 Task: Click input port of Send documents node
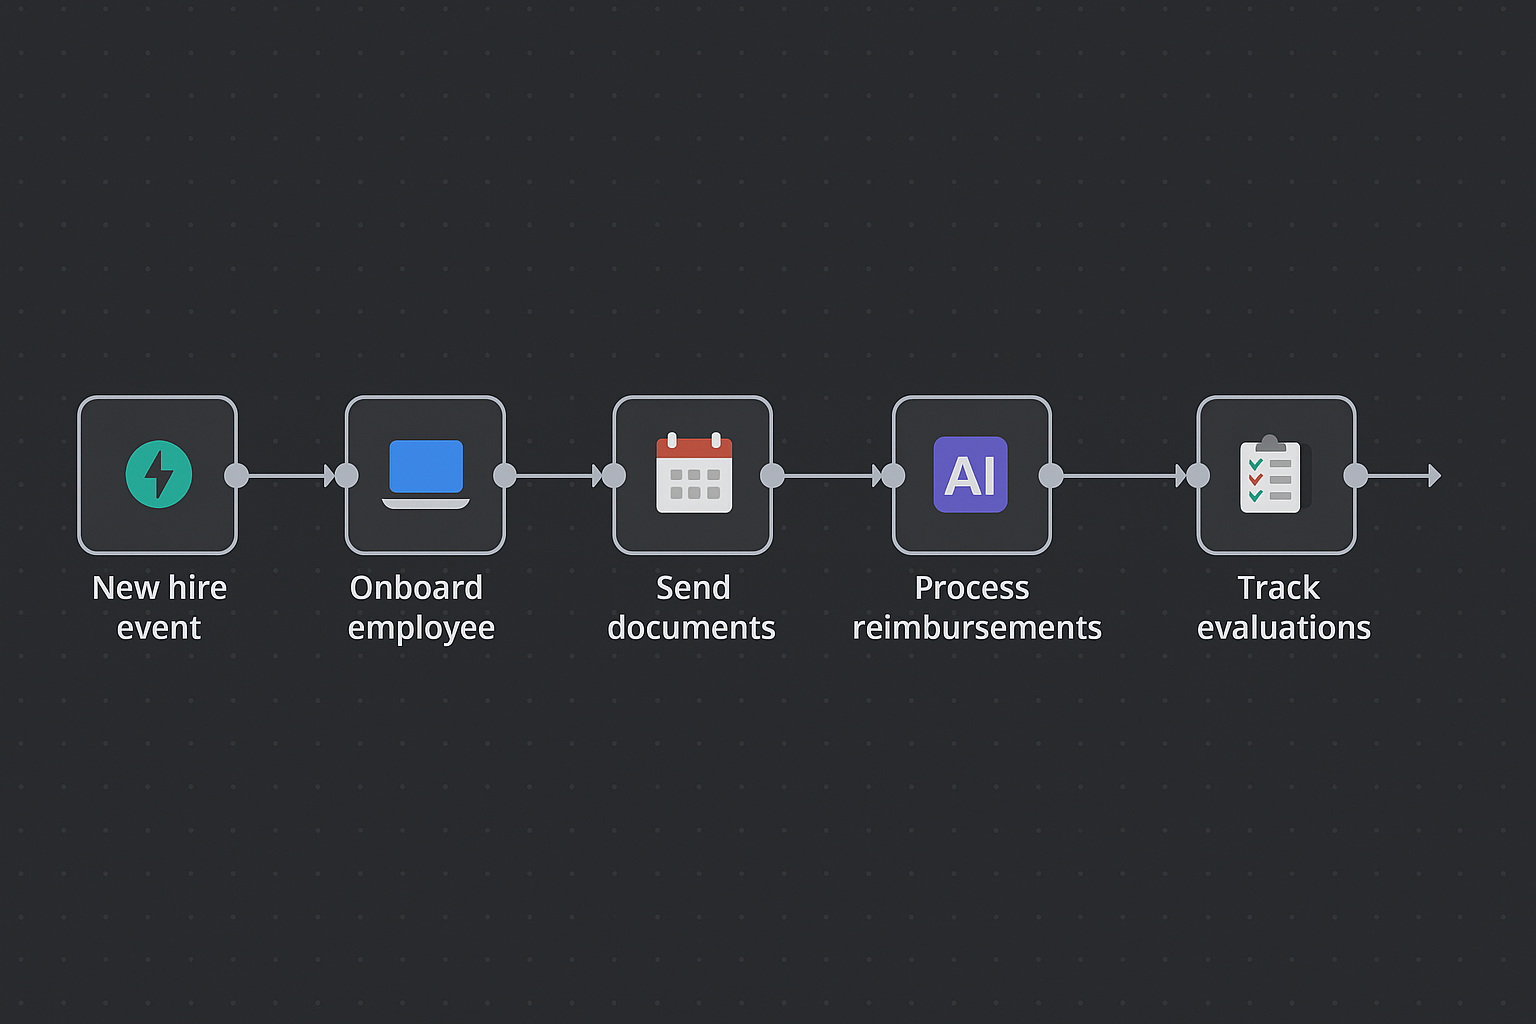point(614,476)
